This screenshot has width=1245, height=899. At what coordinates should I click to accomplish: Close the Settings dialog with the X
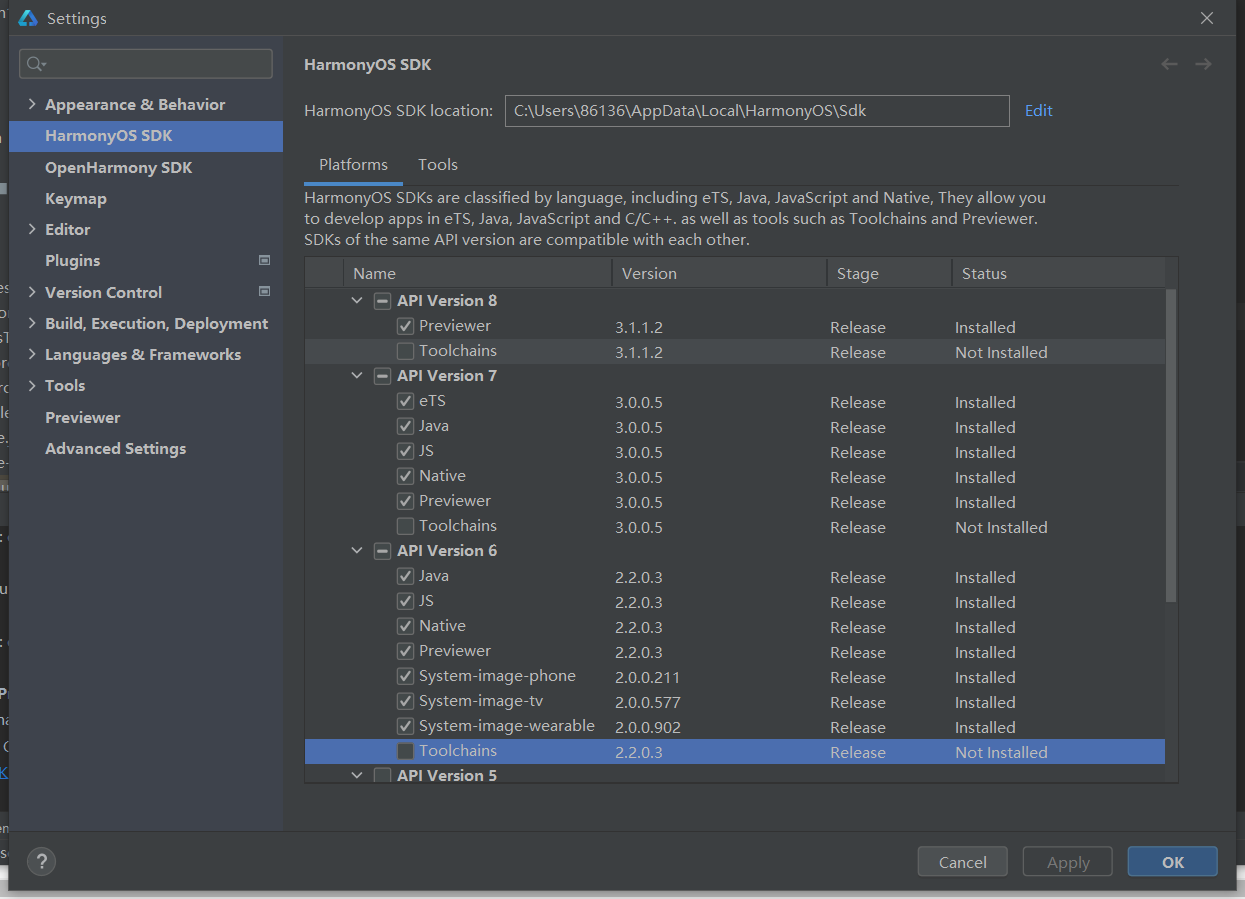(1207, 18)
